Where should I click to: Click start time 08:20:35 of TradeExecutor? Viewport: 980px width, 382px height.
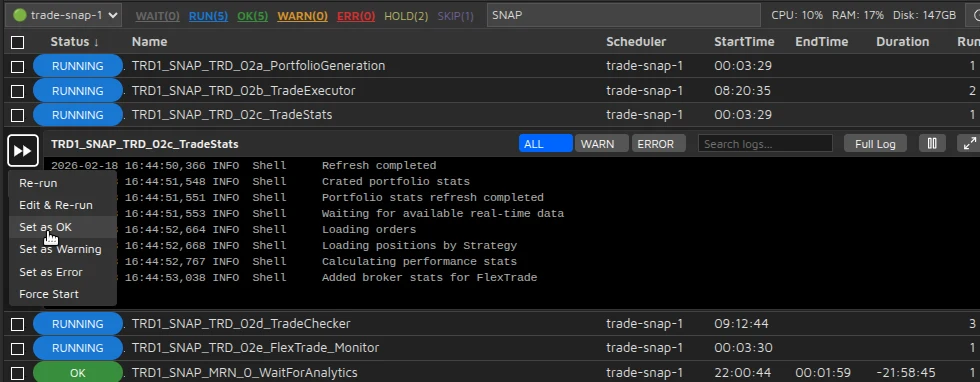(x=742, y=91)
